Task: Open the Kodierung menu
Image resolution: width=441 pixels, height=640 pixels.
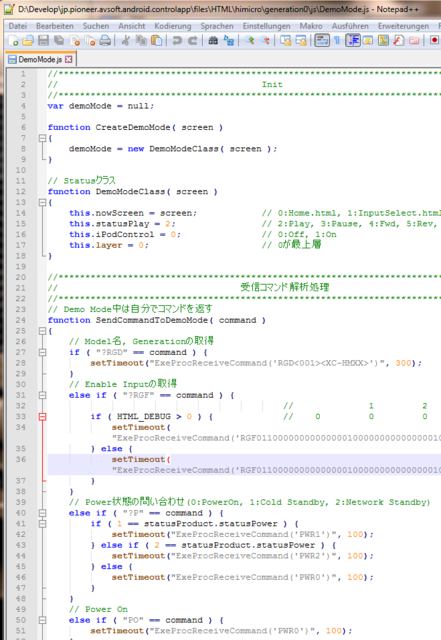Action: 173,26
